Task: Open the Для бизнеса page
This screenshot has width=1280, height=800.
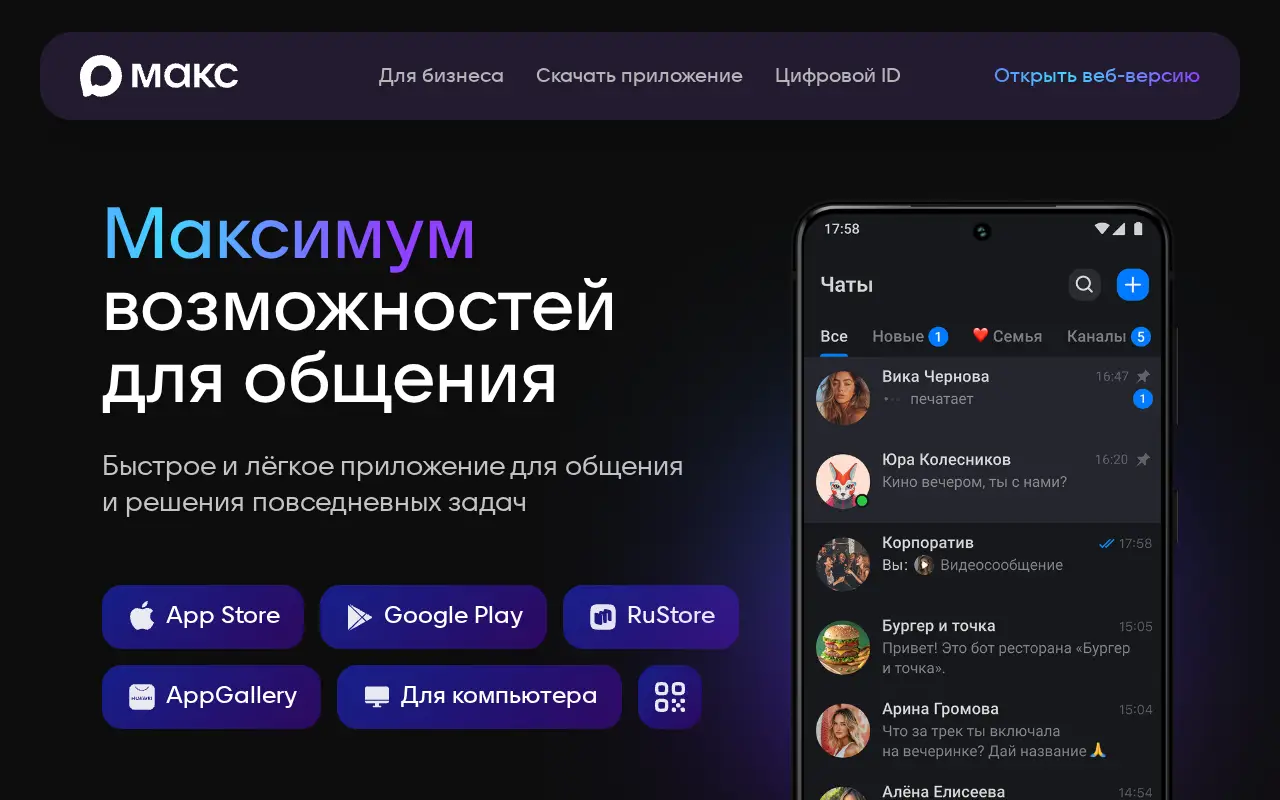Action: point(441,76)
